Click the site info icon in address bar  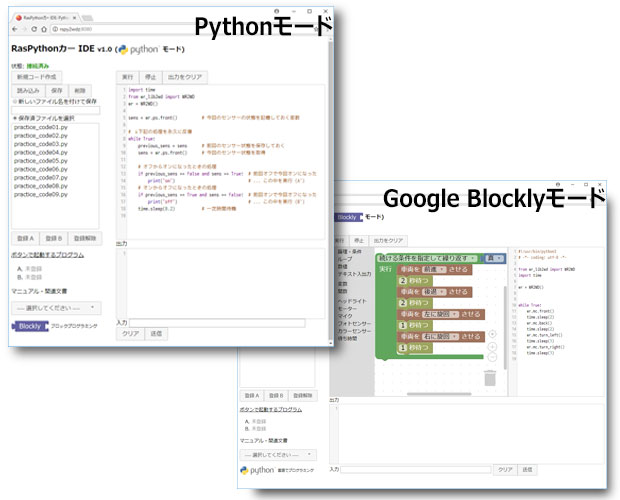[55, 29]
